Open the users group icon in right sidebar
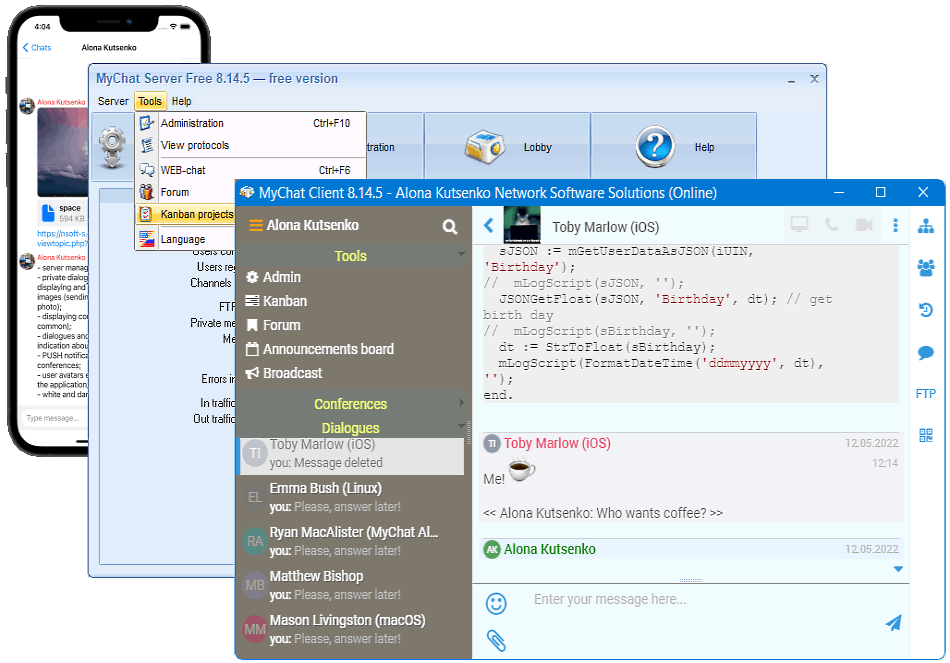 tap(926, 267)
